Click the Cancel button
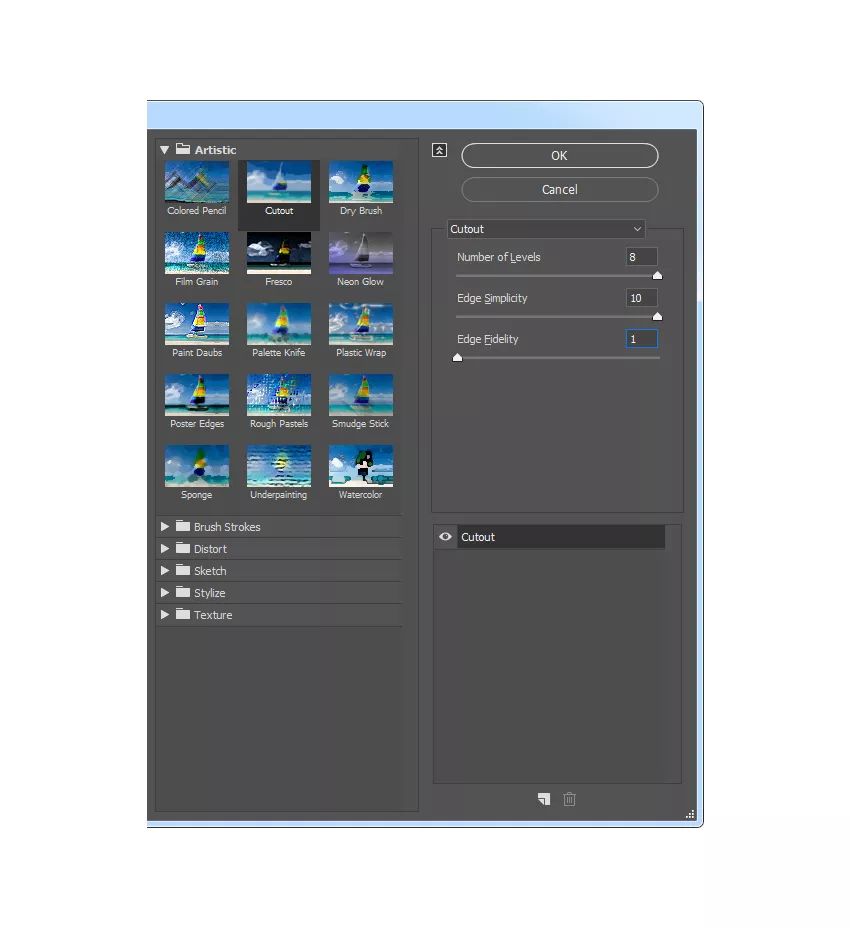 pyautogui.click(x=559, y=189)
